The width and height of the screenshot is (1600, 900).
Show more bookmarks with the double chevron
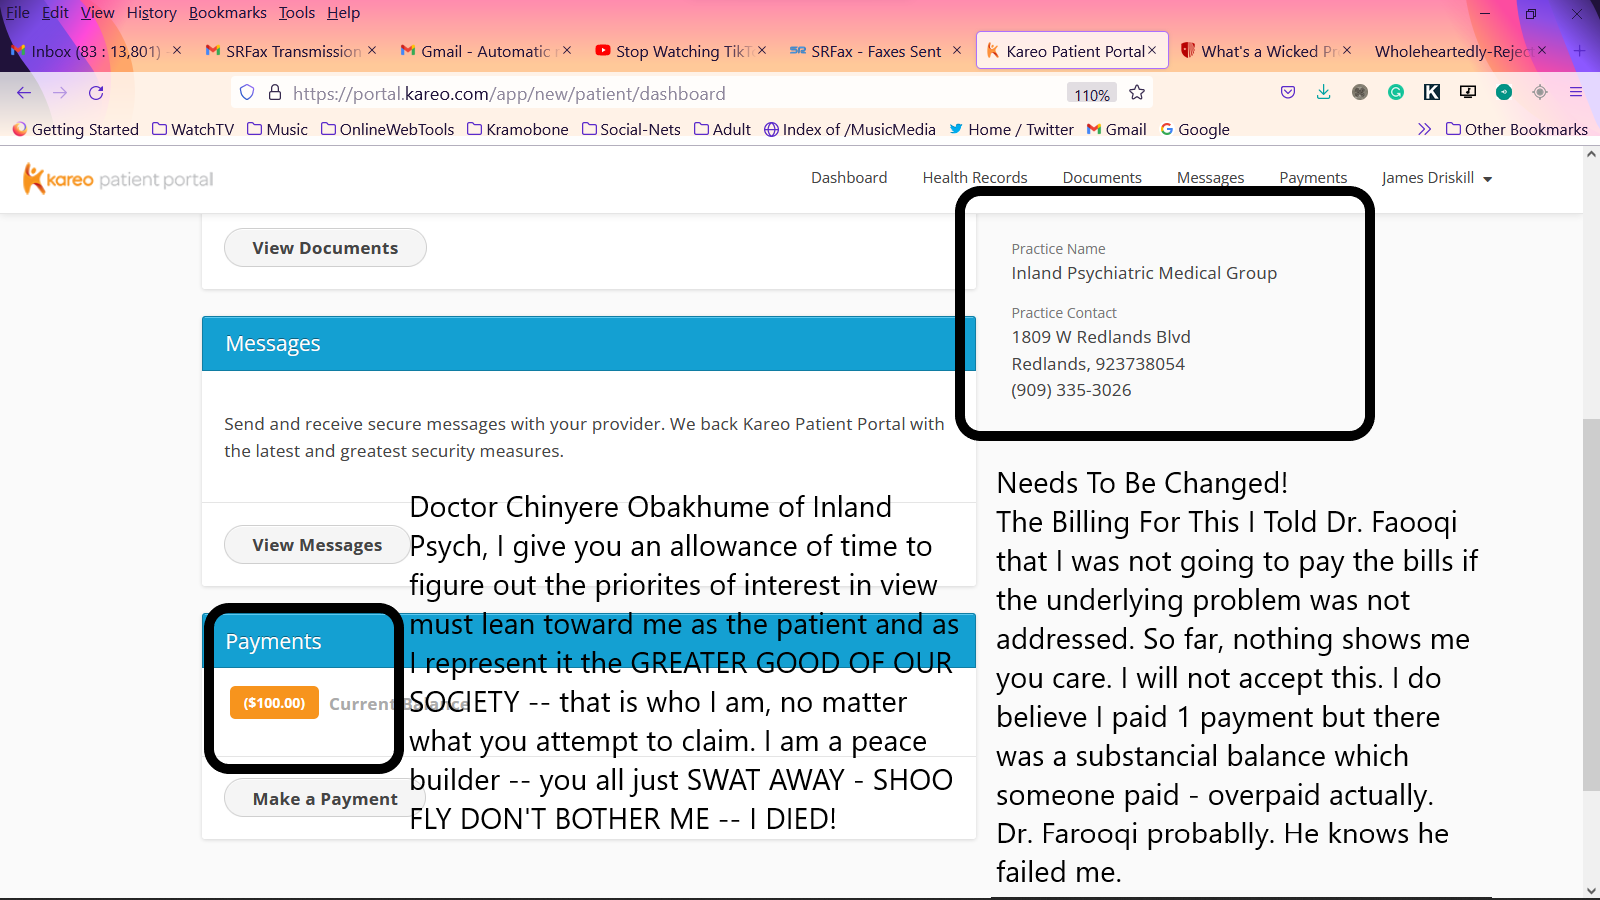click(x=1424, y=129)
